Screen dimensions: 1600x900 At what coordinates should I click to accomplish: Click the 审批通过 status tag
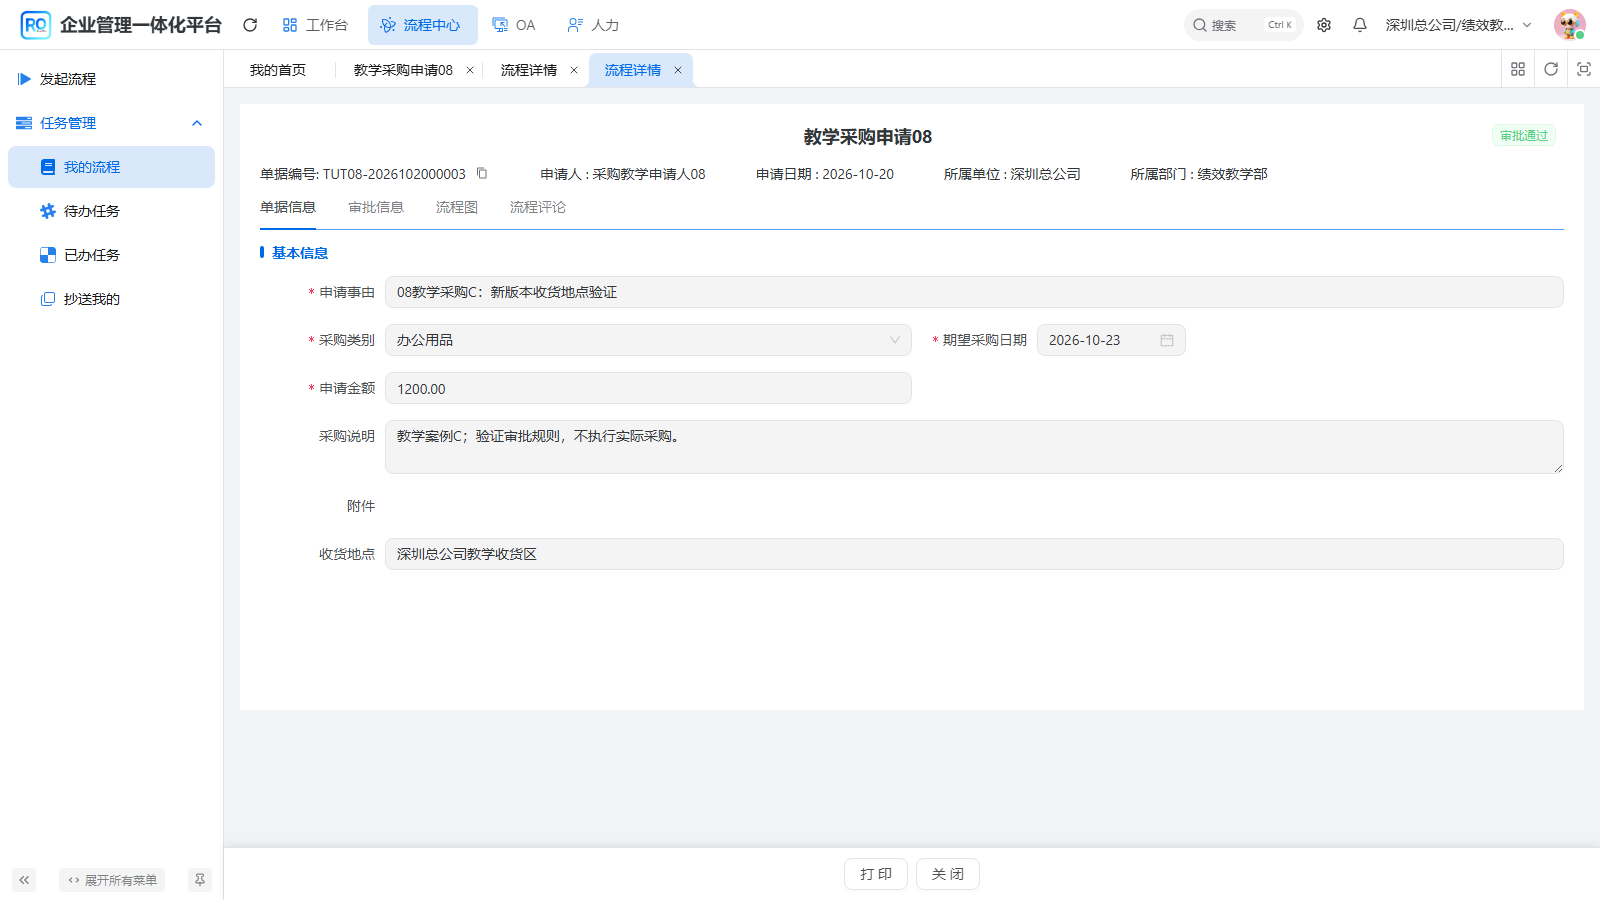click(x=1524, y=136)
